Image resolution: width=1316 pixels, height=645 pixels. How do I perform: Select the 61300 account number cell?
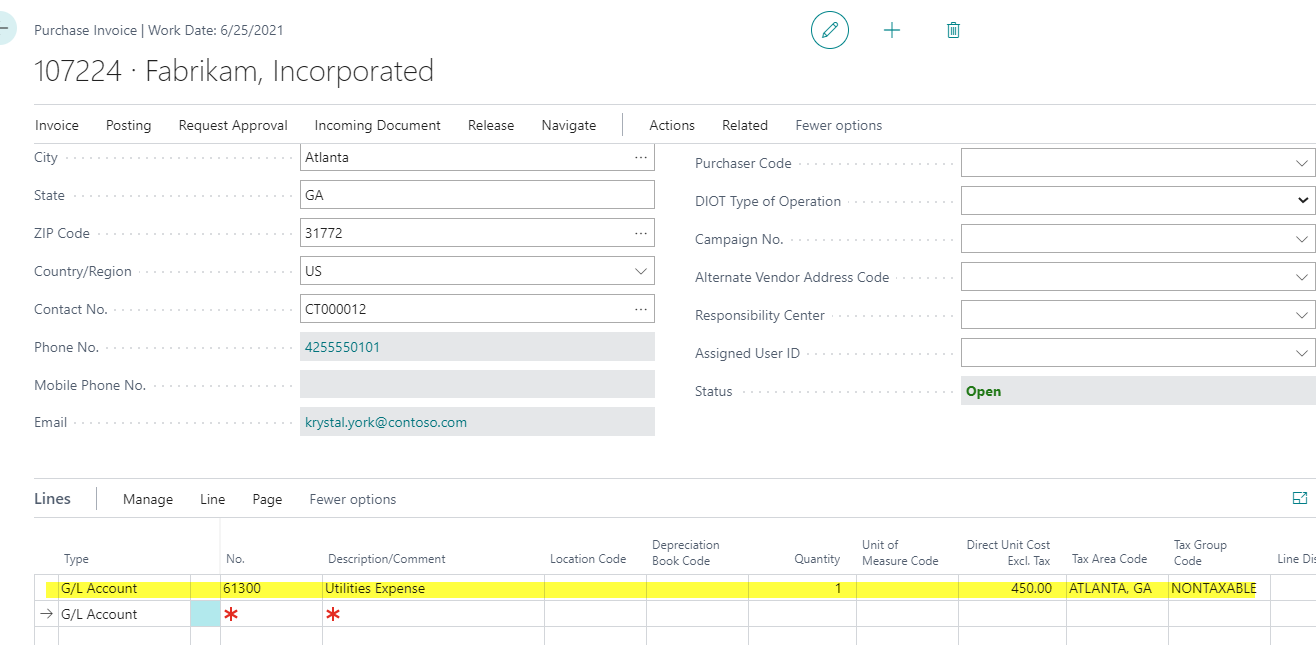(x=271, y=588)
